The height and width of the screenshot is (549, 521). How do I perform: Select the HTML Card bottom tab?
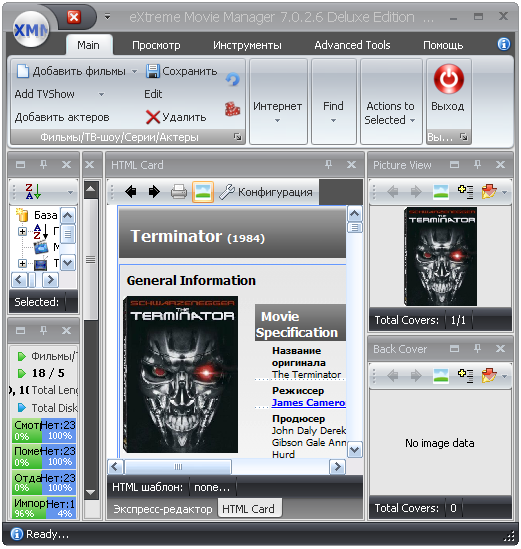tap(249, 508)
